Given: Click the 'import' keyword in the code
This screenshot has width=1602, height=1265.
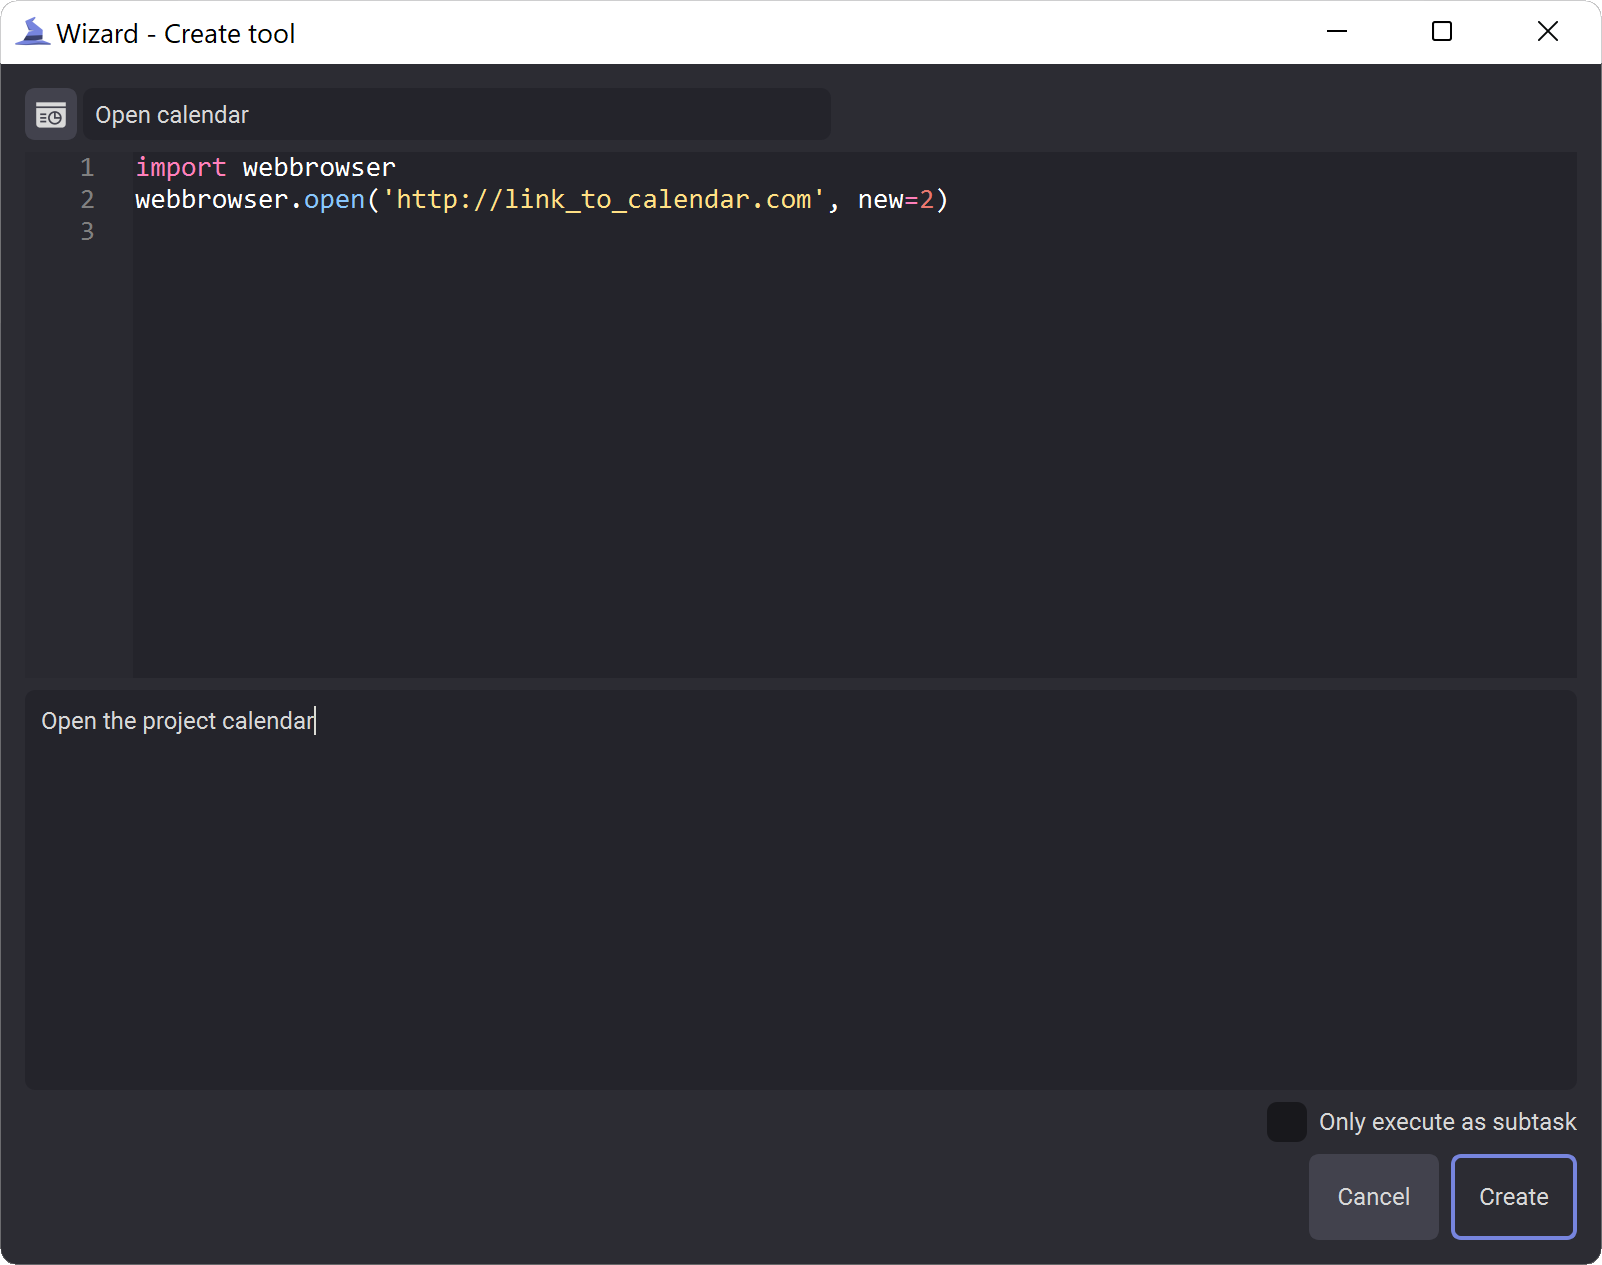Looking at the screenshot, I should click(181, 167).
